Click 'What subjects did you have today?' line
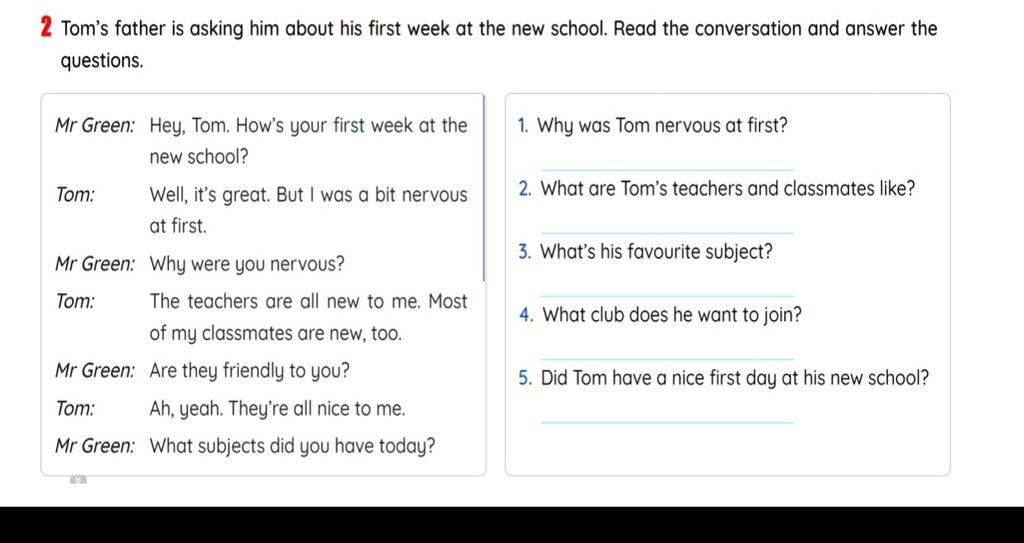Viewport: 1024px width, 543px height. 293,447
